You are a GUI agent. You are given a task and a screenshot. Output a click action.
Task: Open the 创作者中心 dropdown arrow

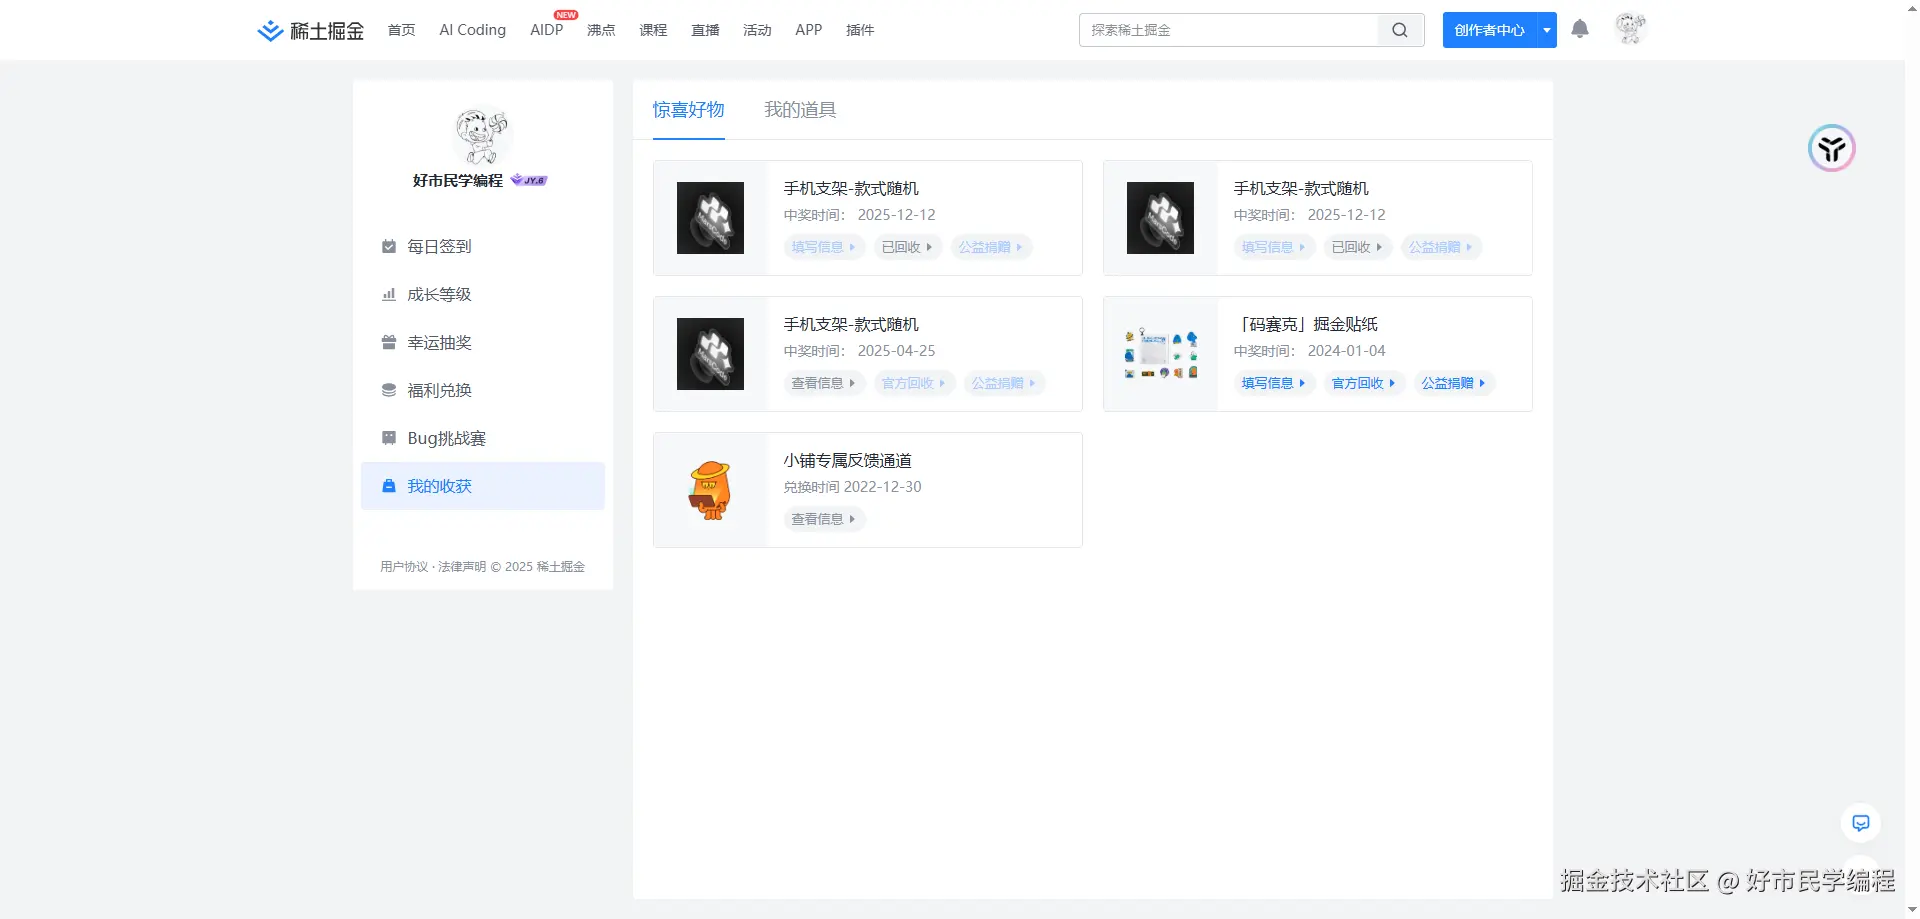(1546, 30)
